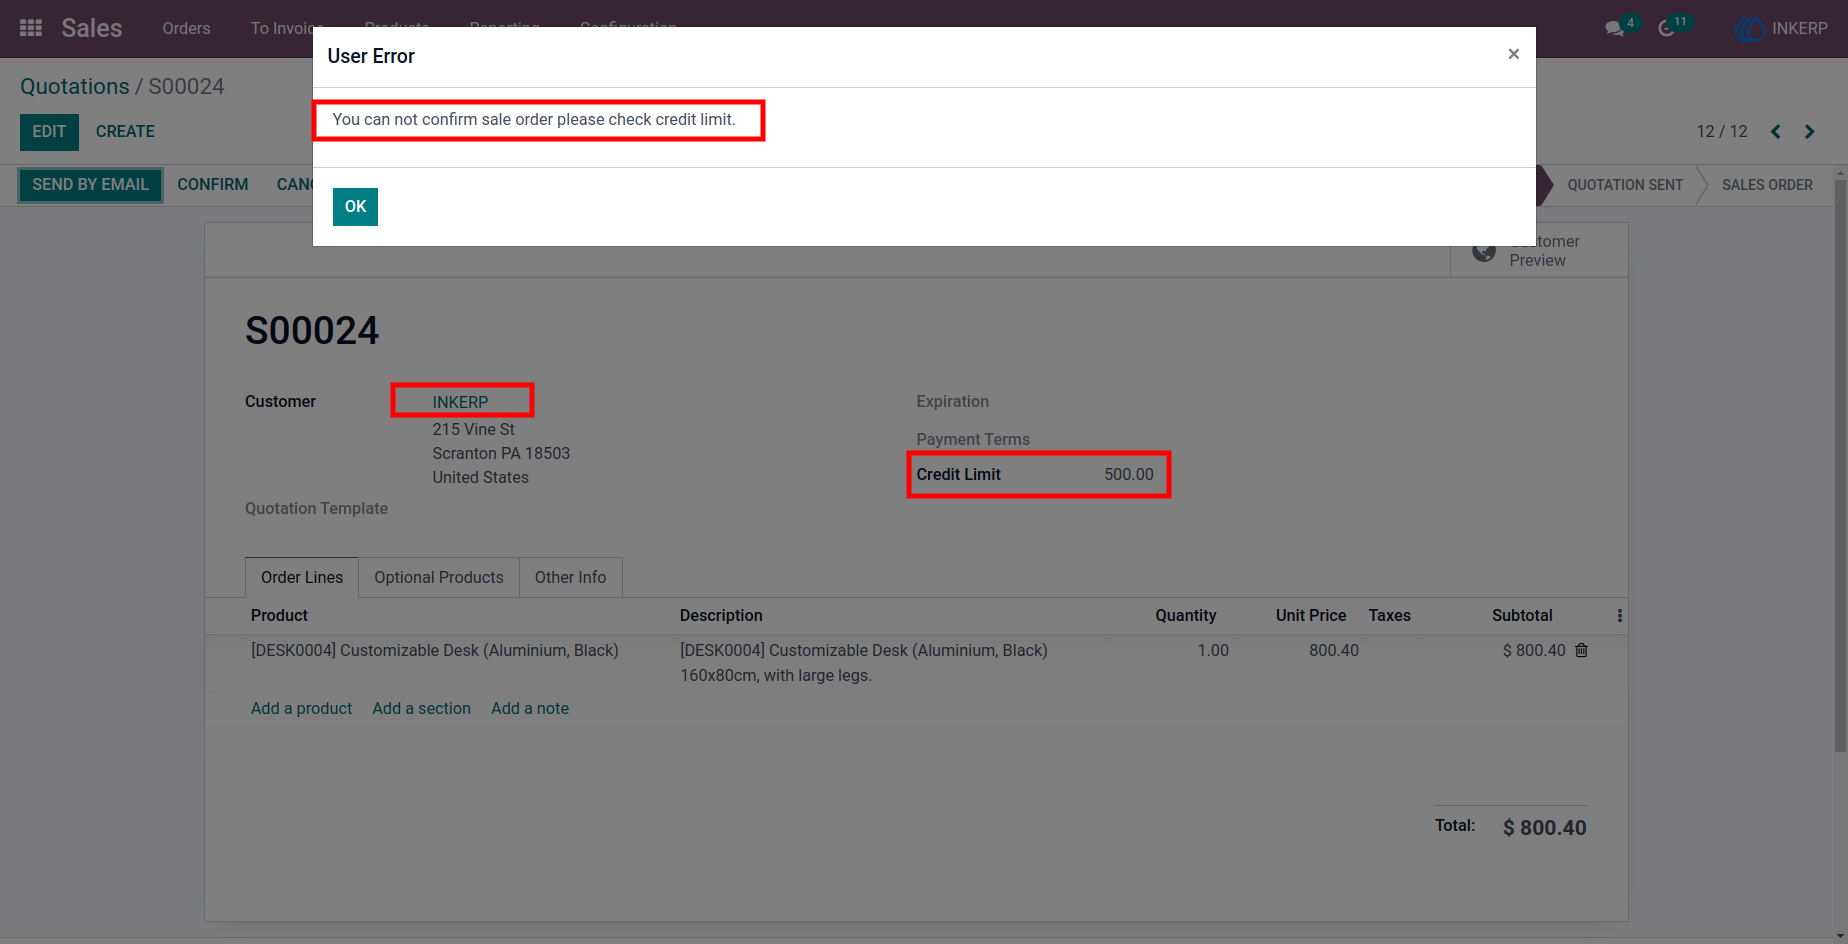Viewport: 1848px width, 944px height.
Task: Click the record pager 12 / 12
Action: pyautogui.click(x=1722, y=132)
